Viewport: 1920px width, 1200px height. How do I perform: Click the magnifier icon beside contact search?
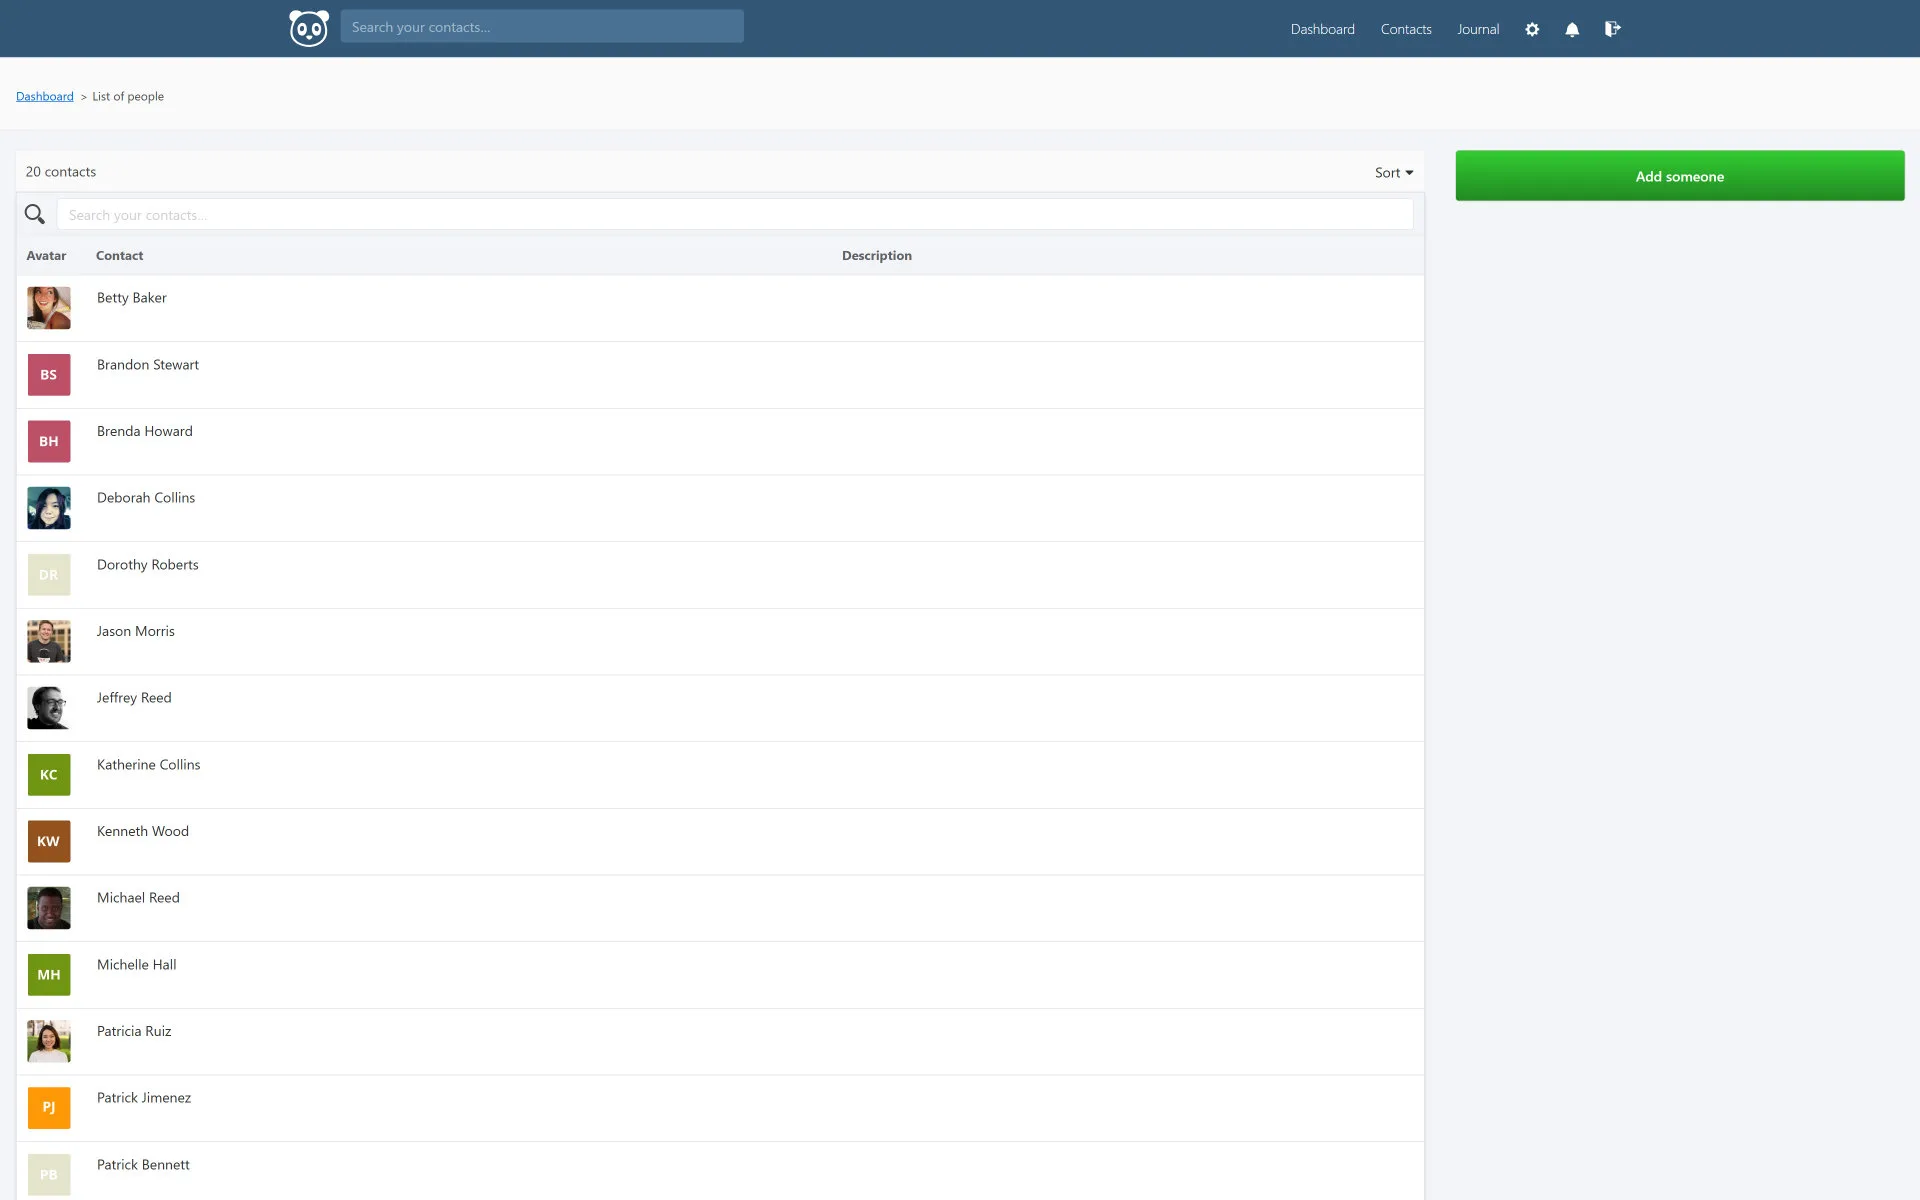[x=35, y=214]
